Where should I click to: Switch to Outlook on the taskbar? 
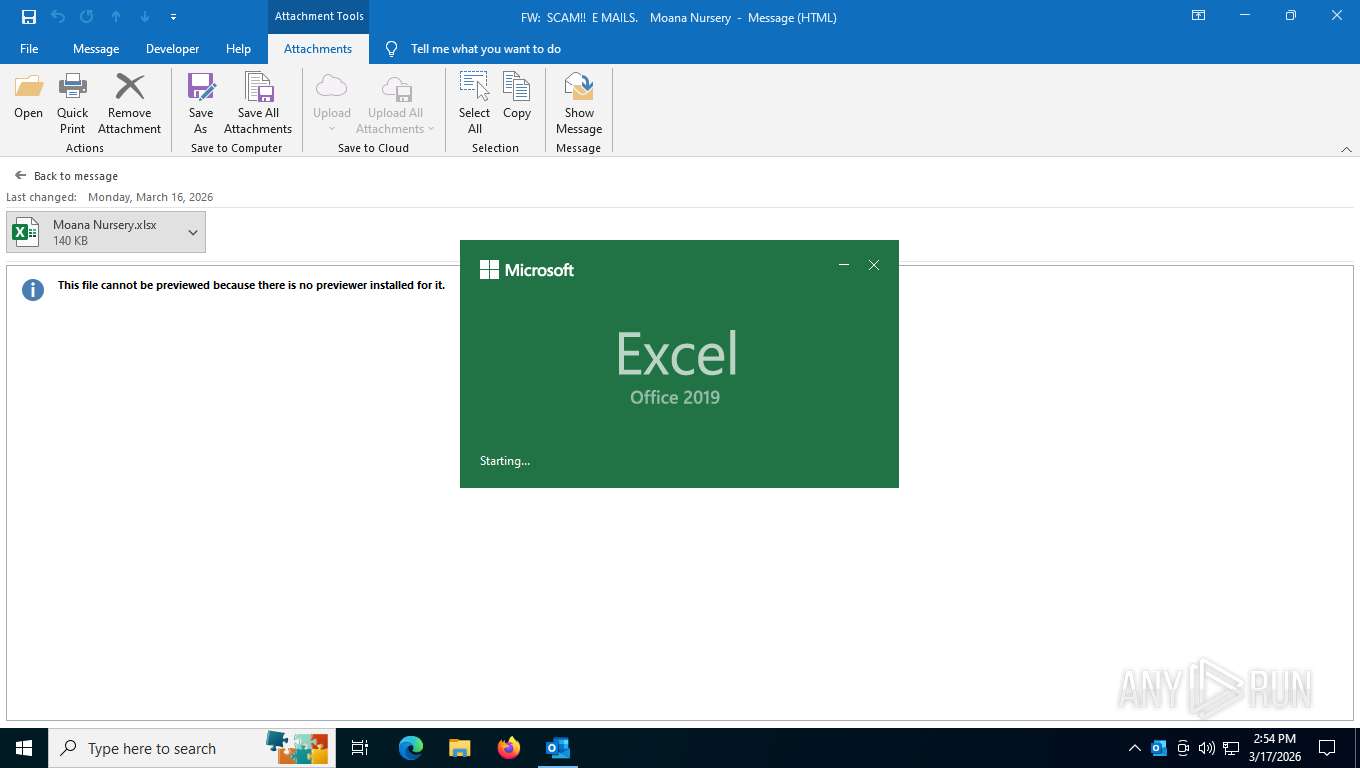(558, 748)
